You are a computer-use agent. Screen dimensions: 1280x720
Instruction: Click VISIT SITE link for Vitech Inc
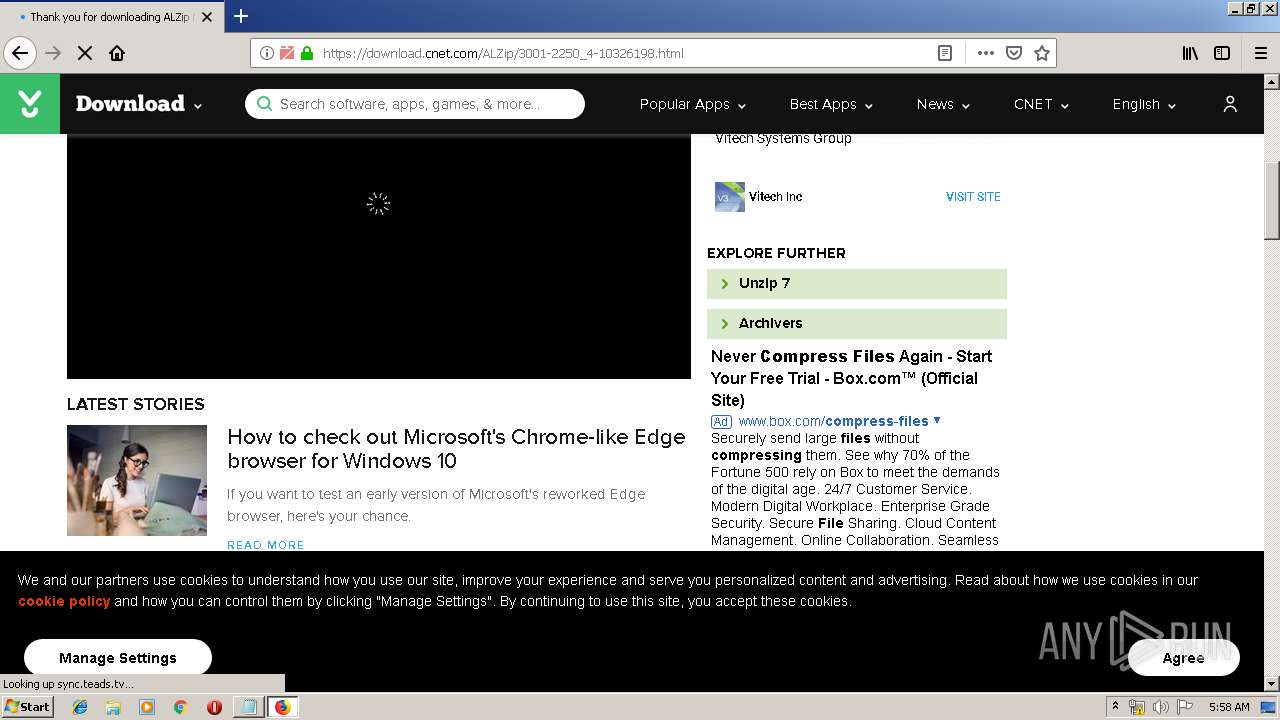973,197
